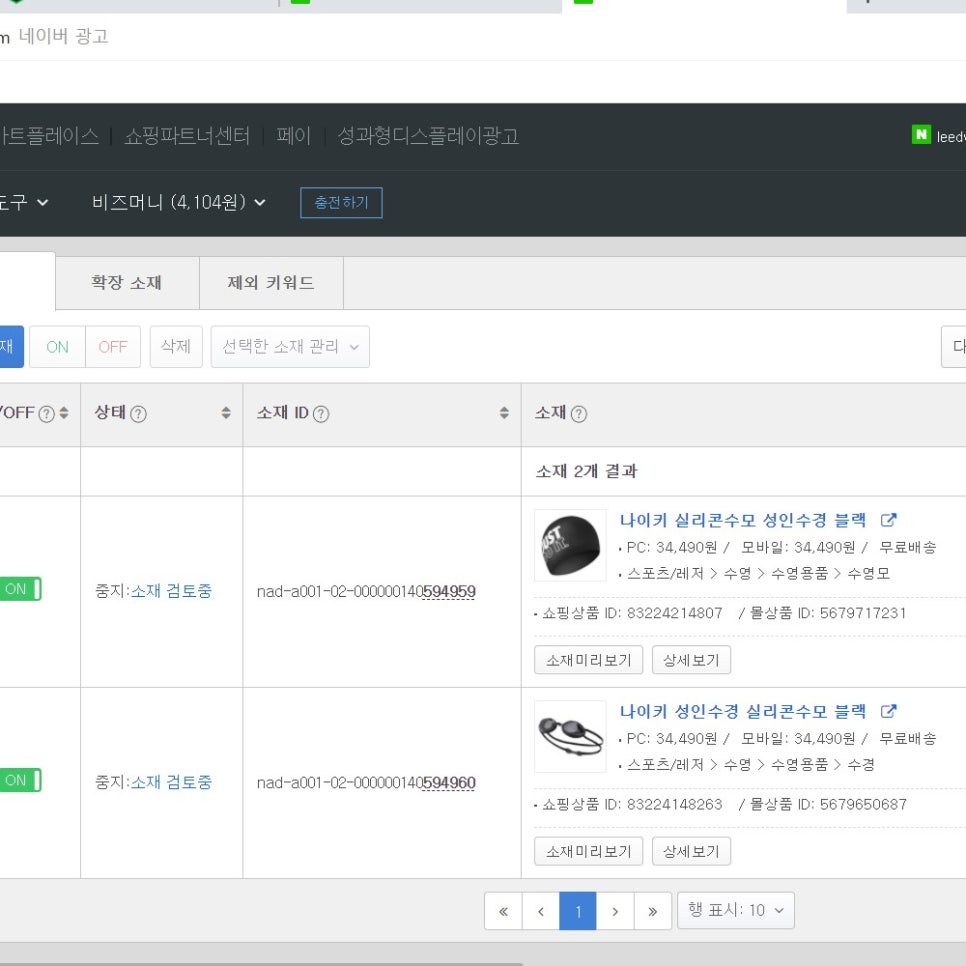Click category path ending in 수경
Image resolution: width=966 pixels, height=966 pixels.
pyautogui.click(x=750, y=765)
